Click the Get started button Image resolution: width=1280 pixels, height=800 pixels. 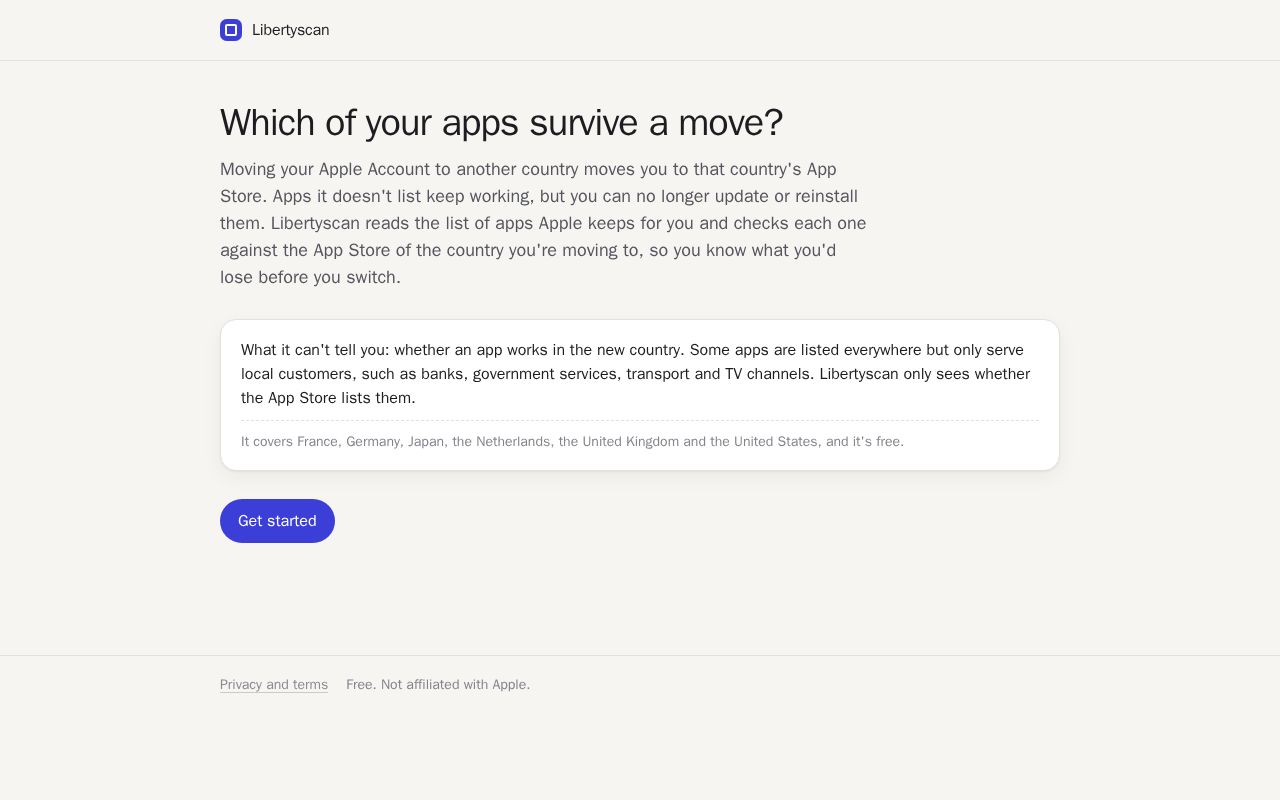277,521
